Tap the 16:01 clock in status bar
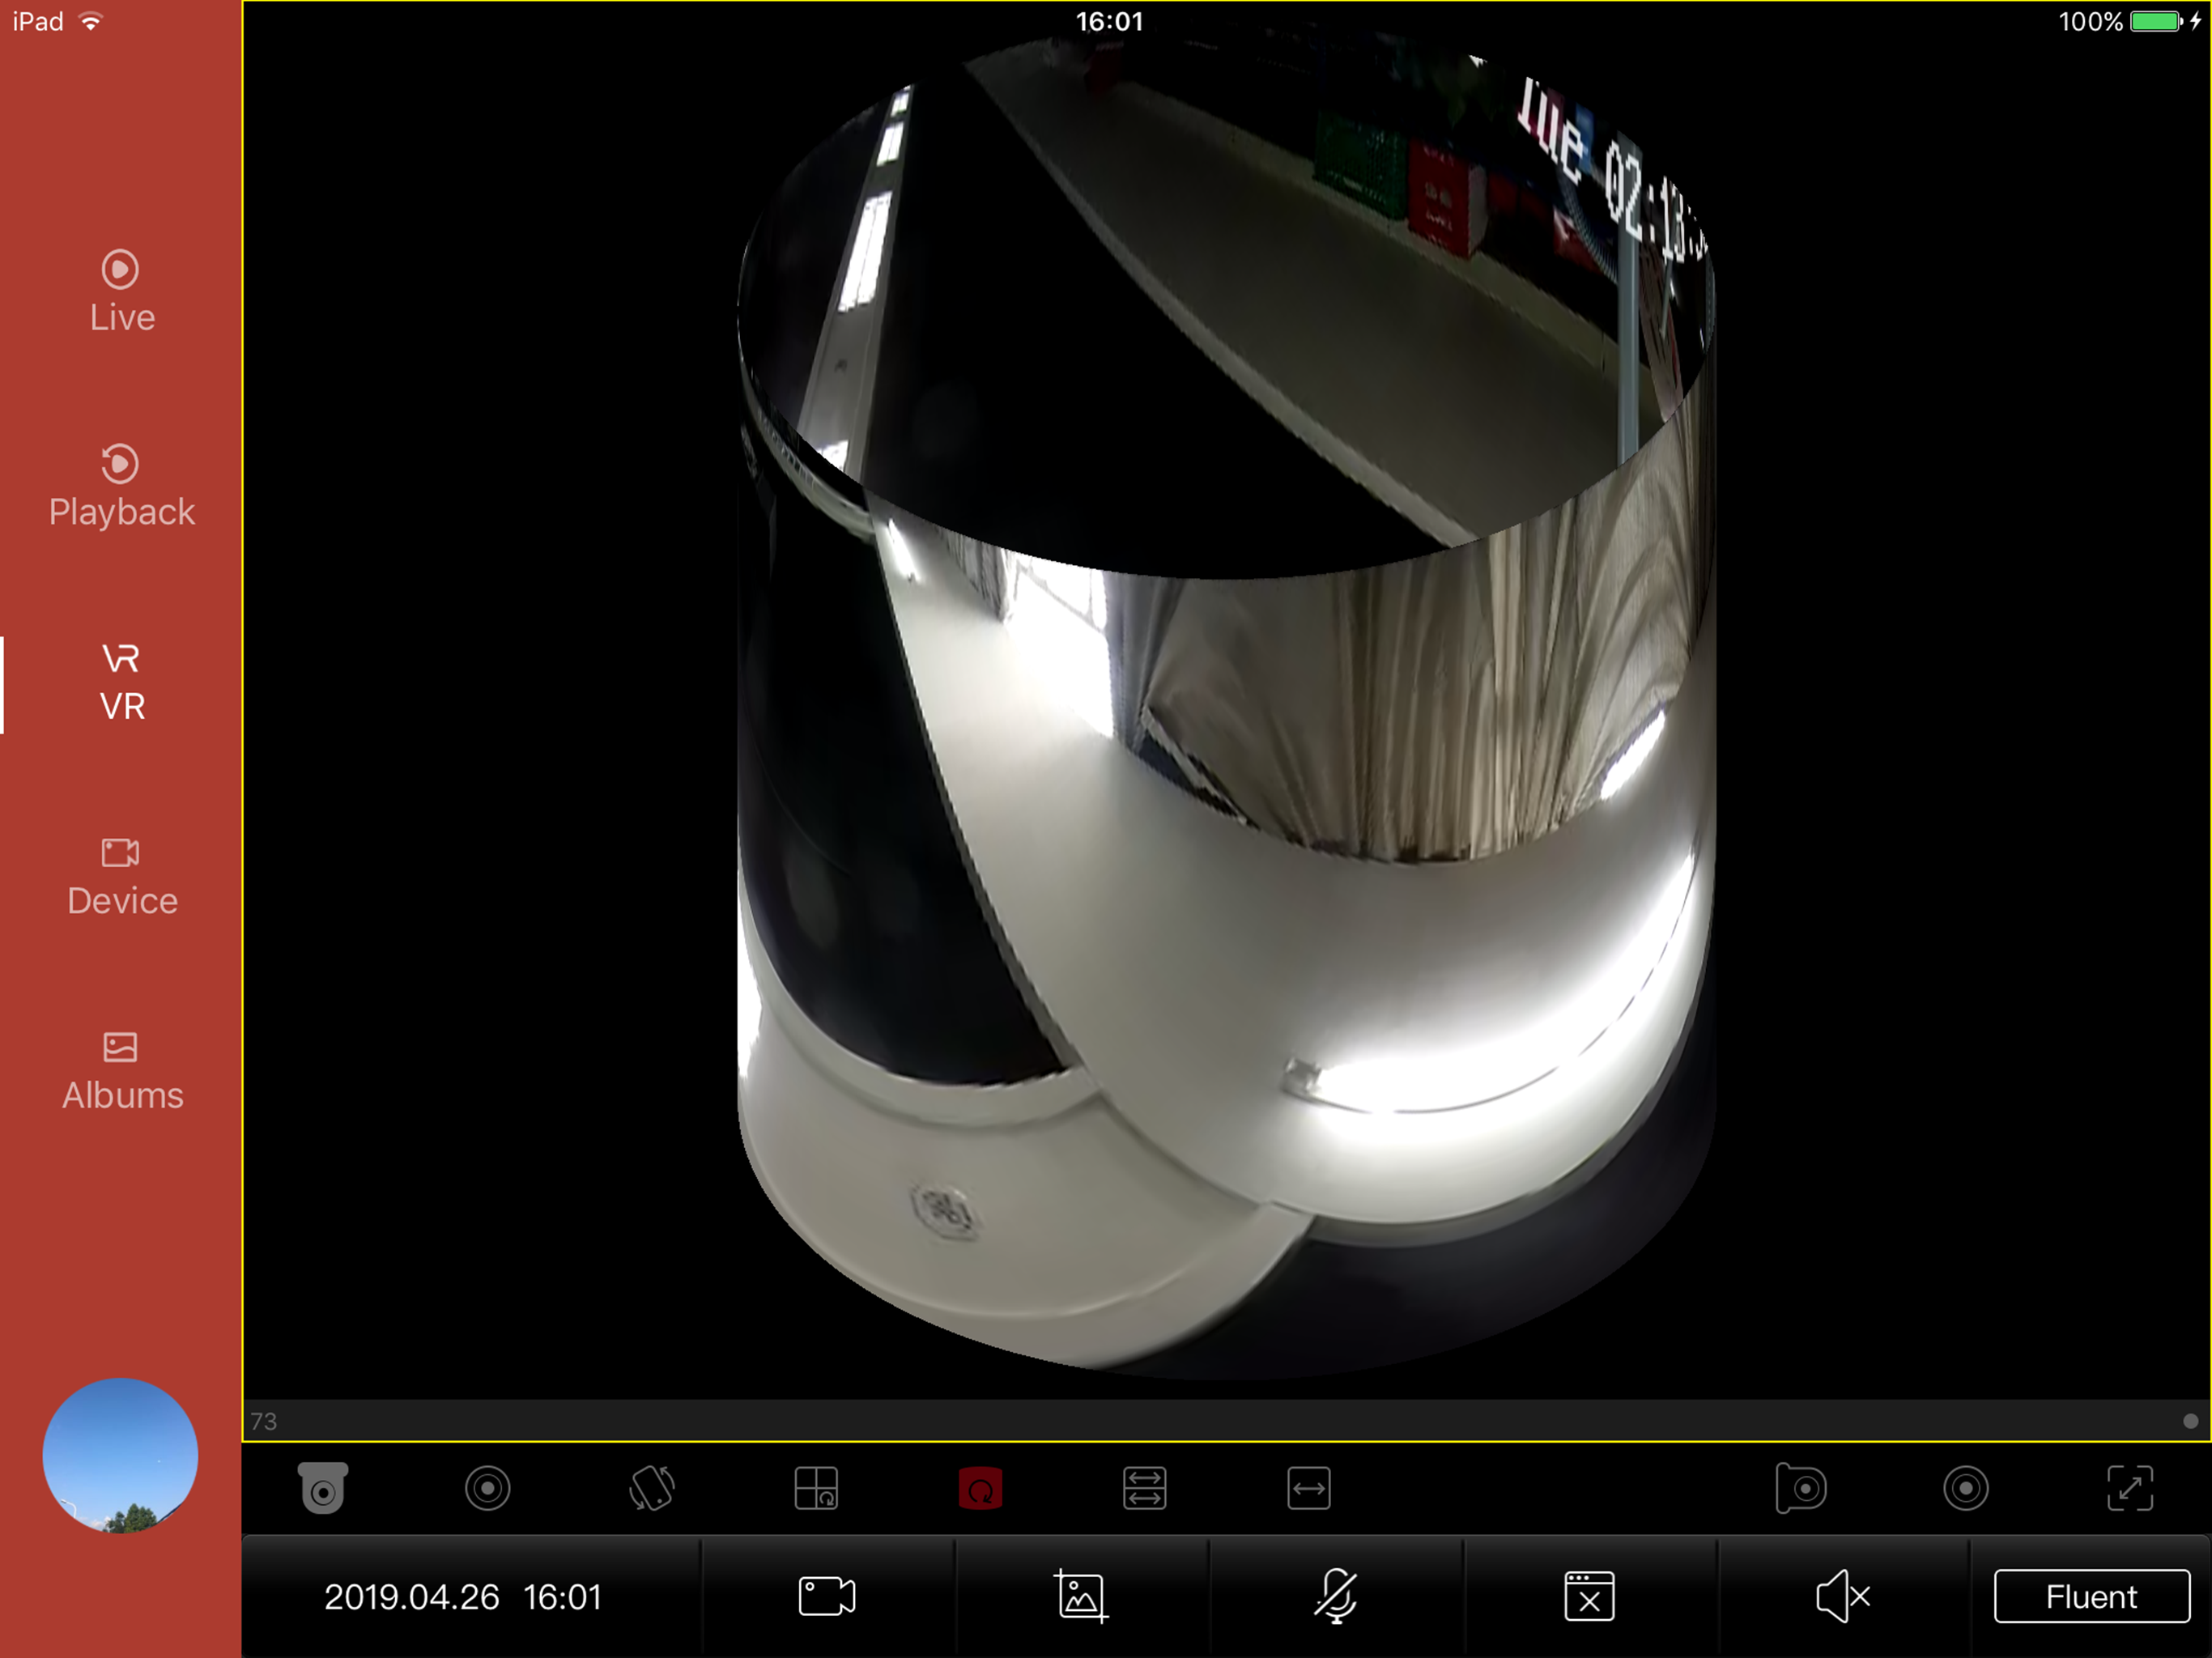The width and height of the screenshot is (2212, 1658). click(x=1109, y=21)
